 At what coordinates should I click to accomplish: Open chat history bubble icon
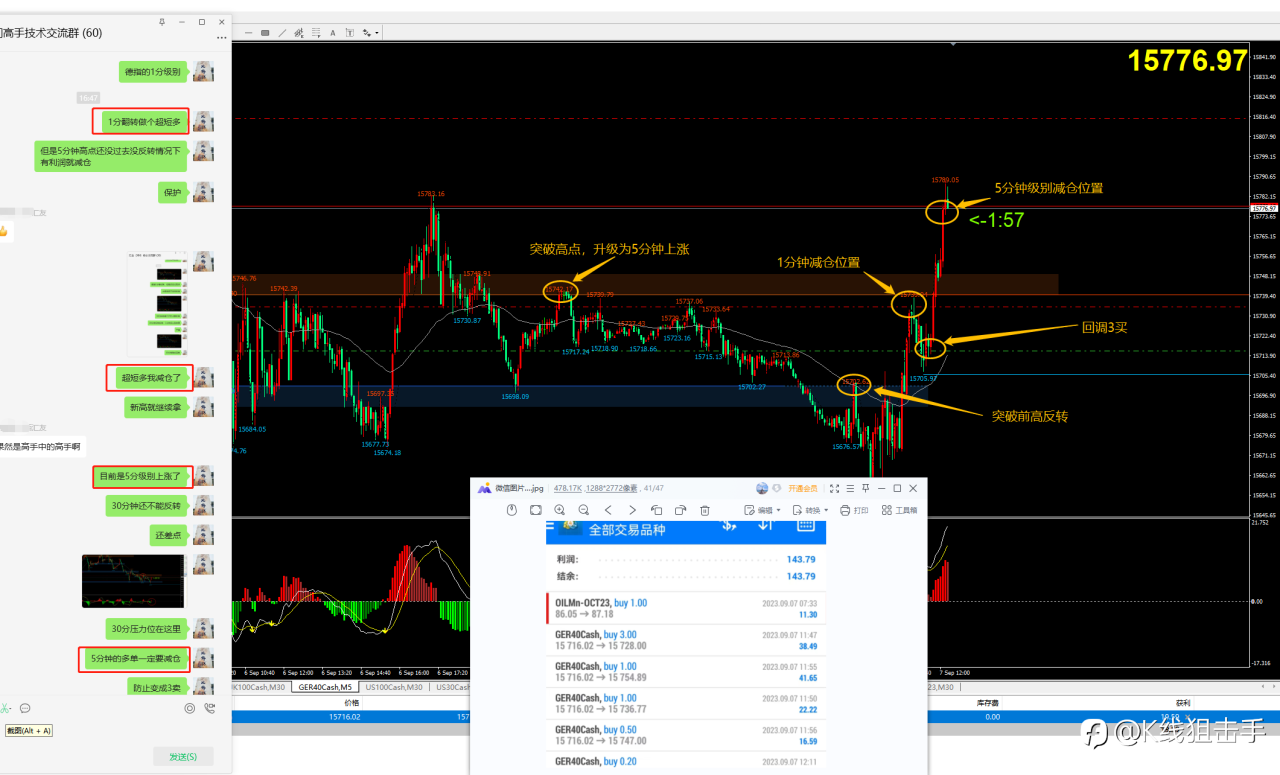(25, 708)
